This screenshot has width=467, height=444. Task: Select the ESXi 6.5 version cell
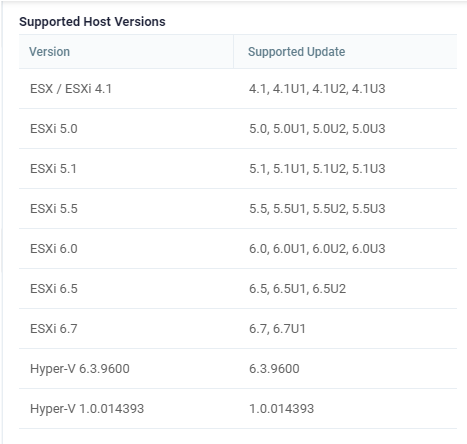point(126,289)
